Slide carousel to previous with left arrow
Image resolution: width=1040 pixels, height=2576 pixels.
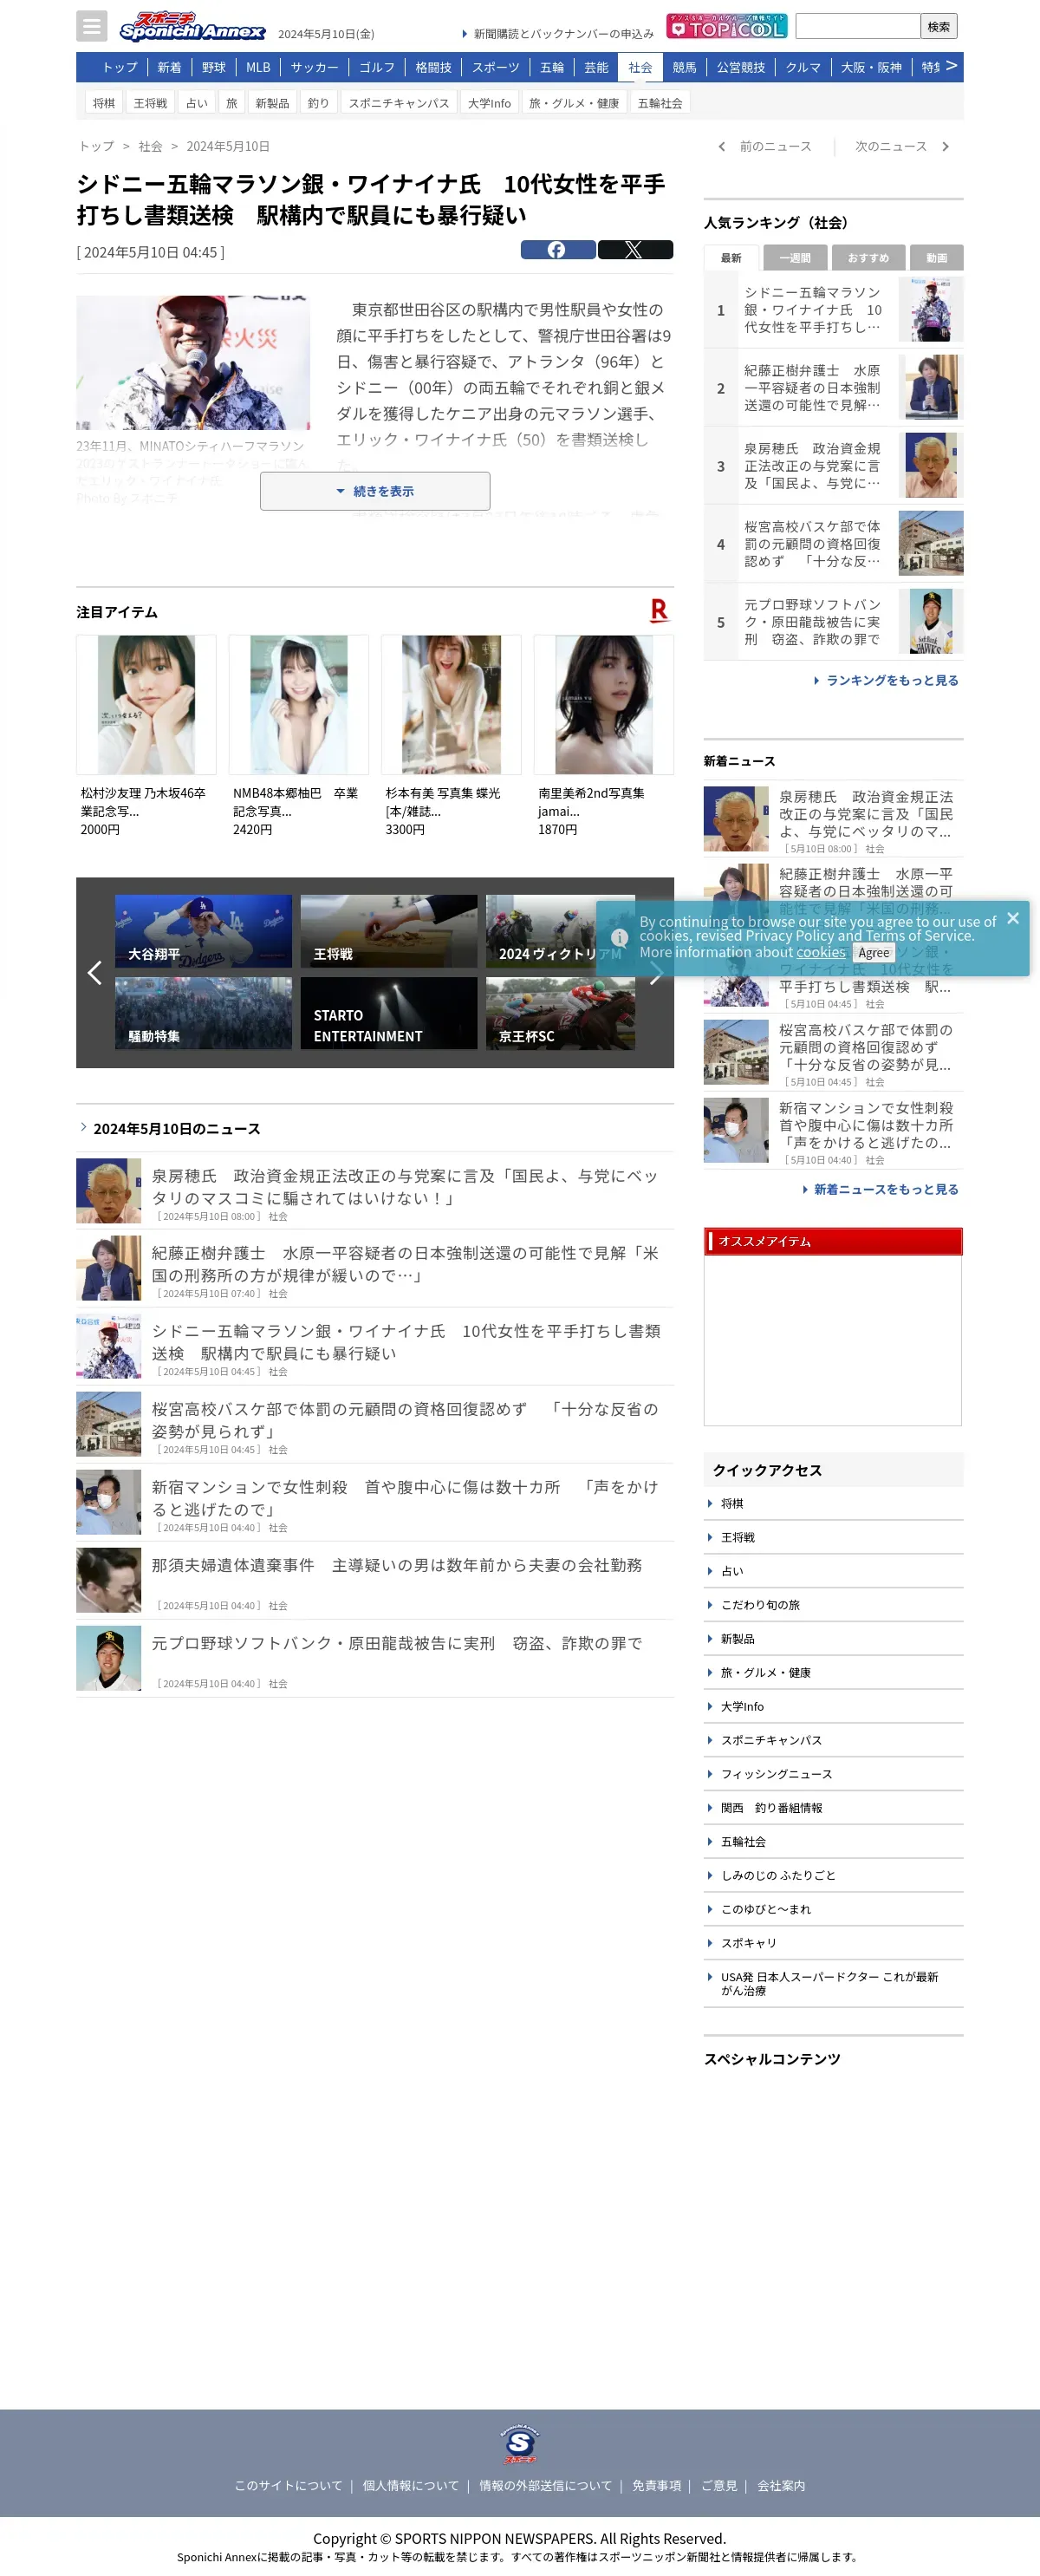tap(95, 973)
